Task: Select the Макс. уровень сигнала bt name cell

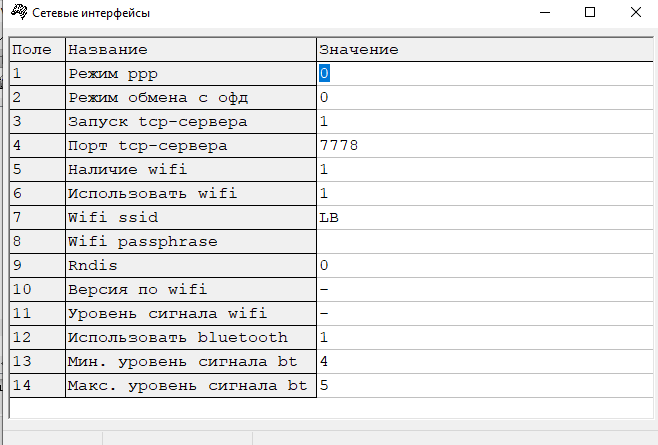Action: coord(191,385)
